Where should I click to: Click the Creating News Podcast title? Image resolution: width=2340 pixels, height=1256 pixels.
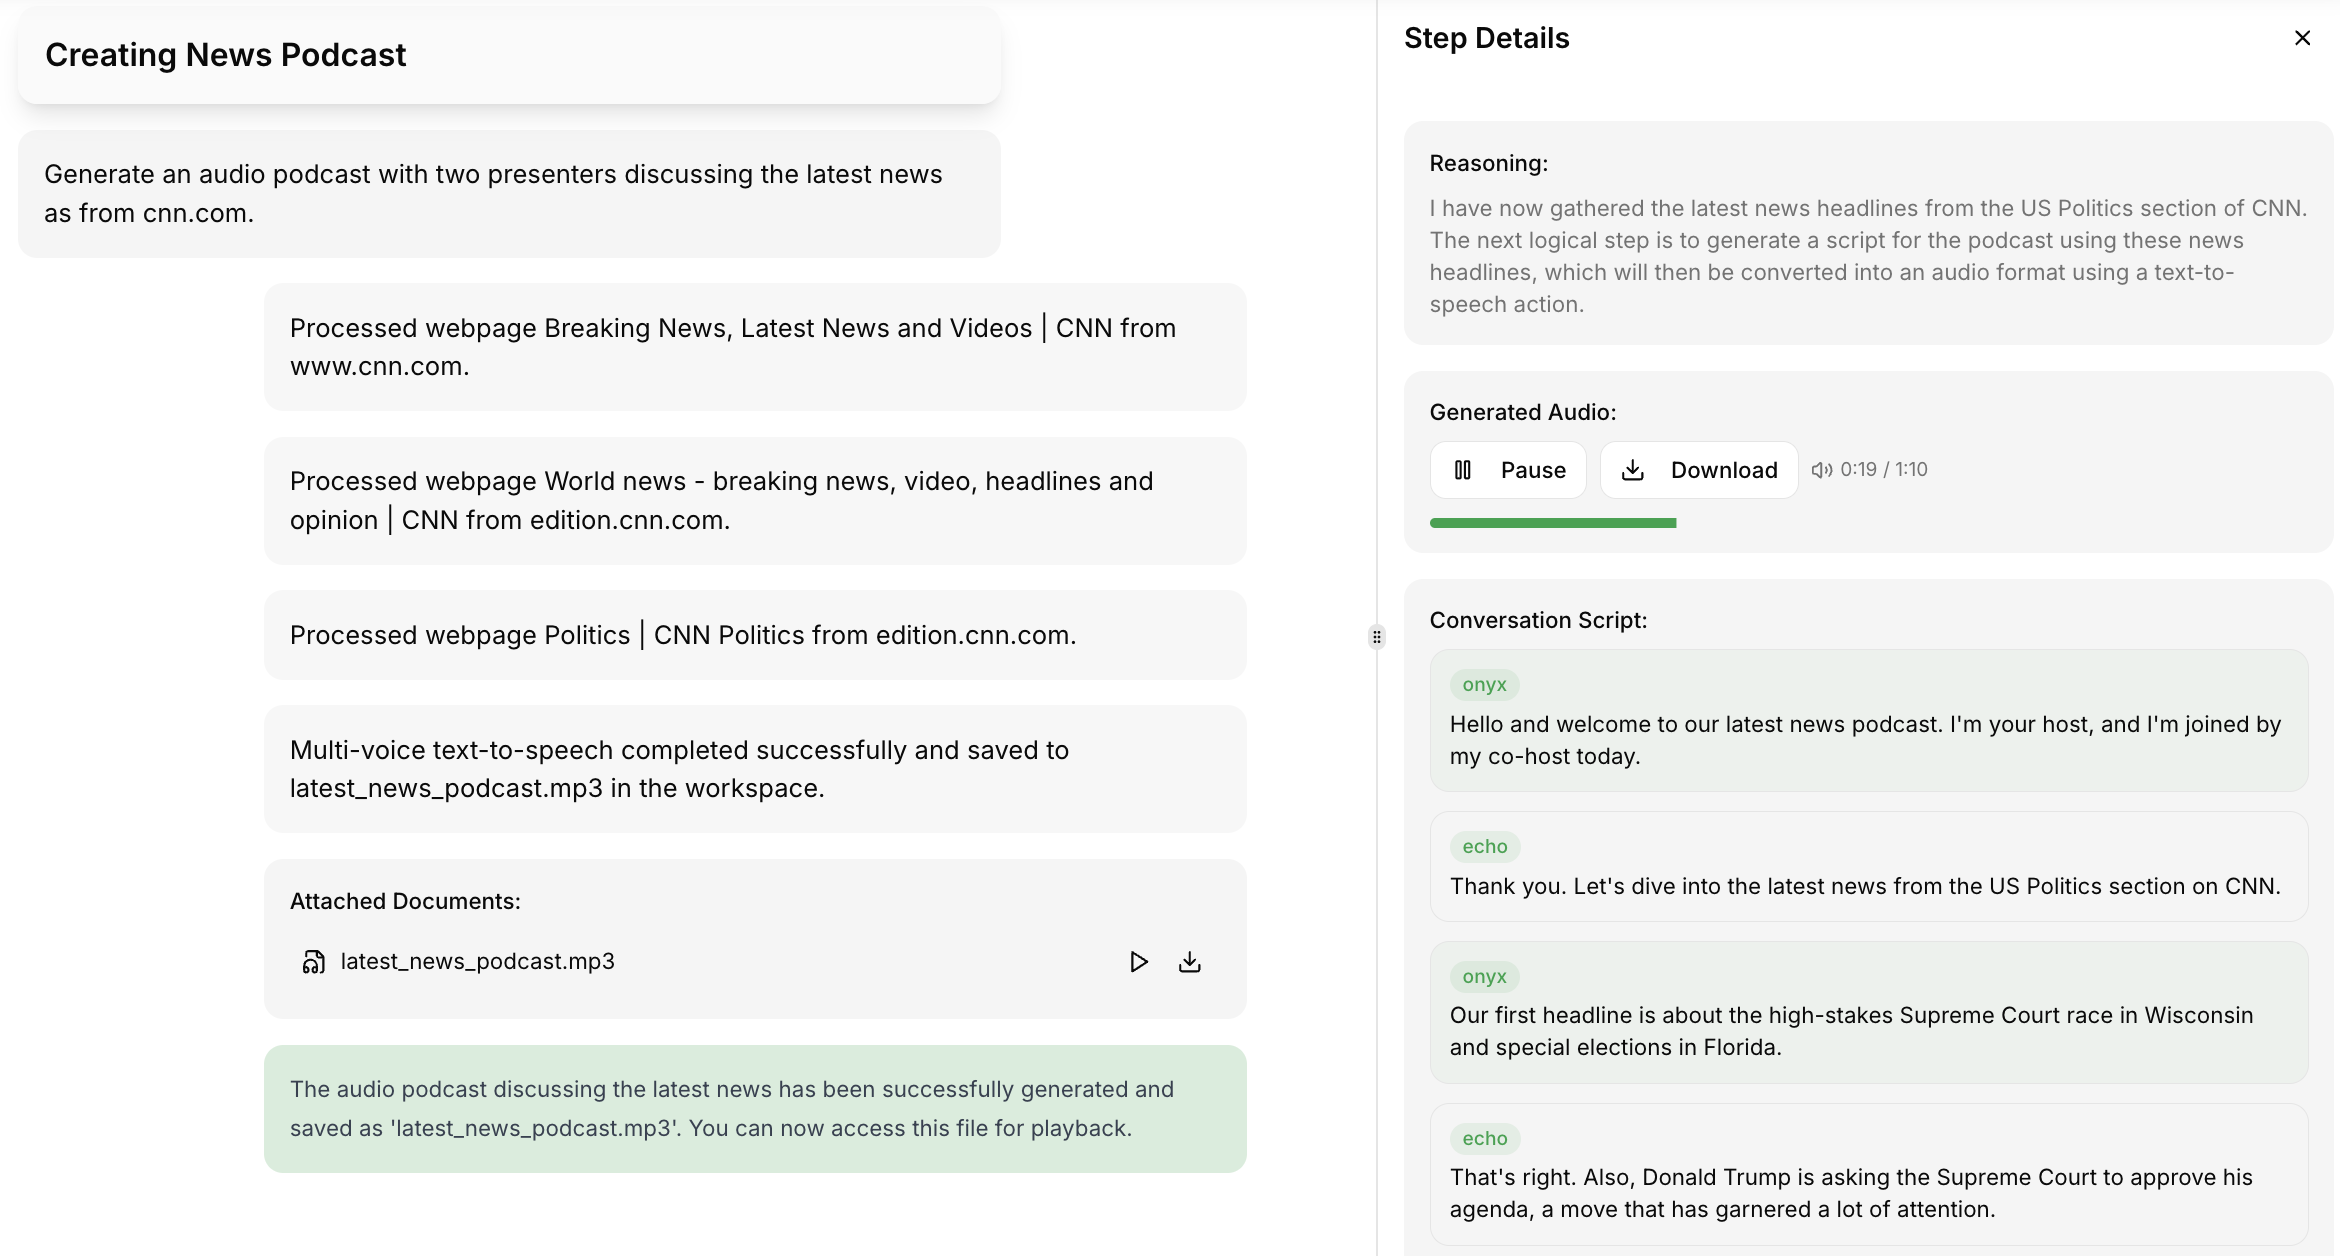click(226, 55)
